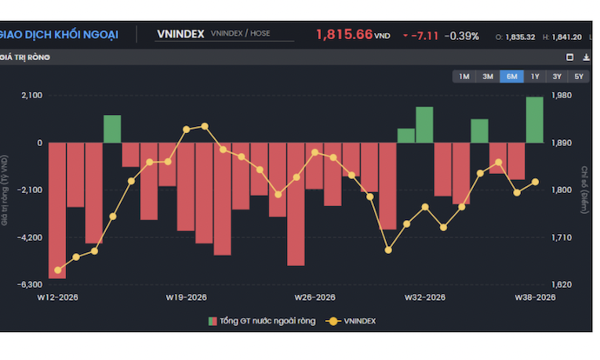Click the -0.39% percentage change
This screenshot has width=600, height=360.
point(461,36)
